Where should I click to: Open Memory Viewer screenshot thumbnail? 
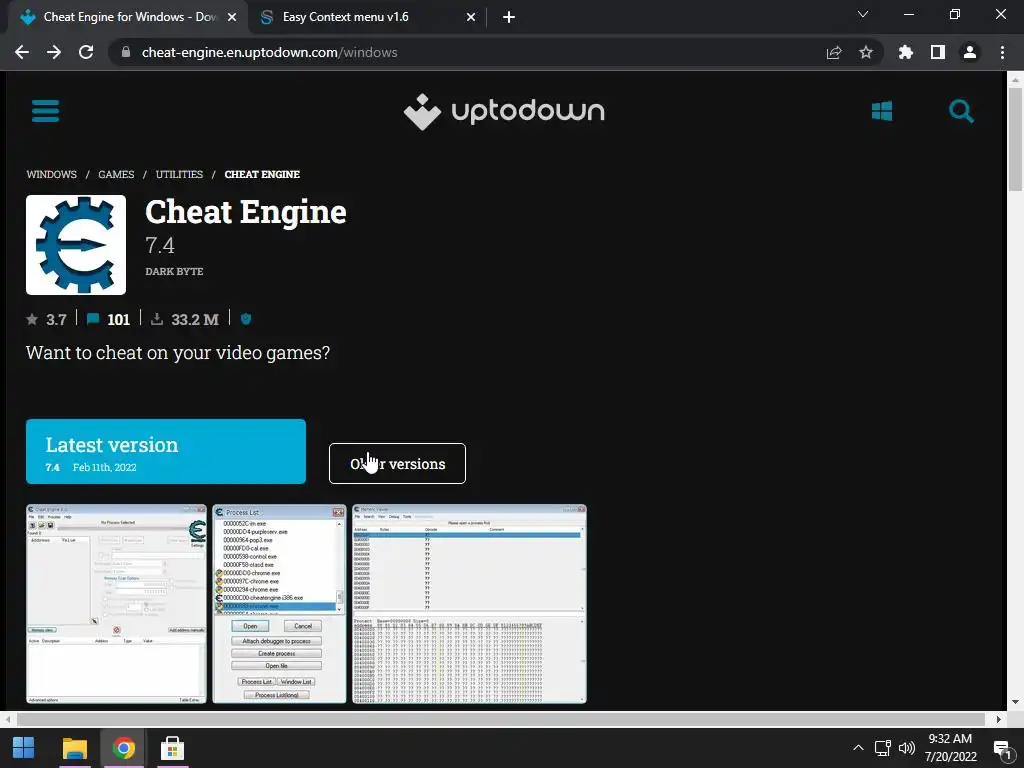click(x=470, y=604)
